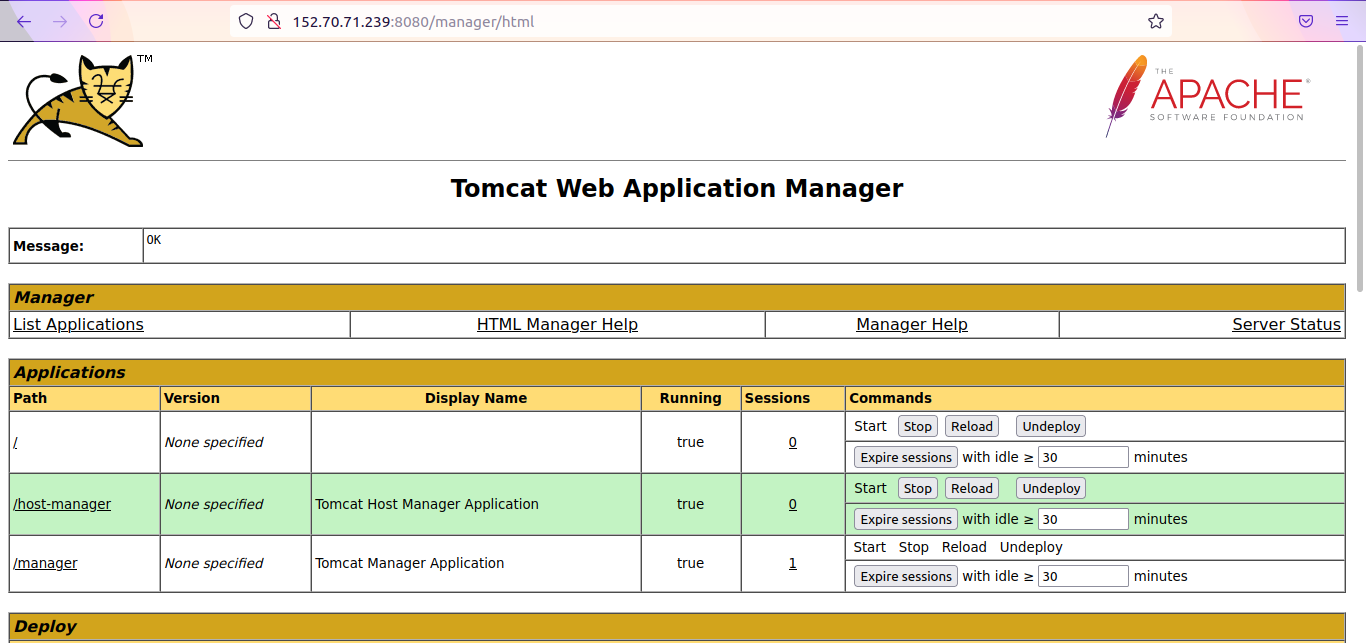Click the Running column header

690,398
